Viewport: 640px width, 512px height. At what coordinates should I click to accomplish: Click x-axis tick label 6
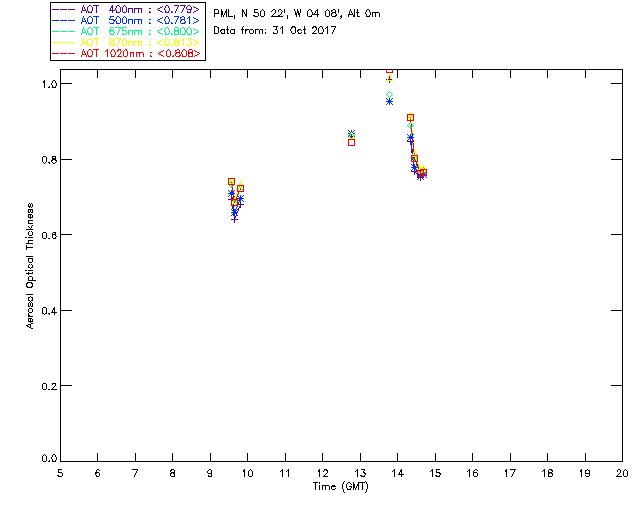click(98, 473)
